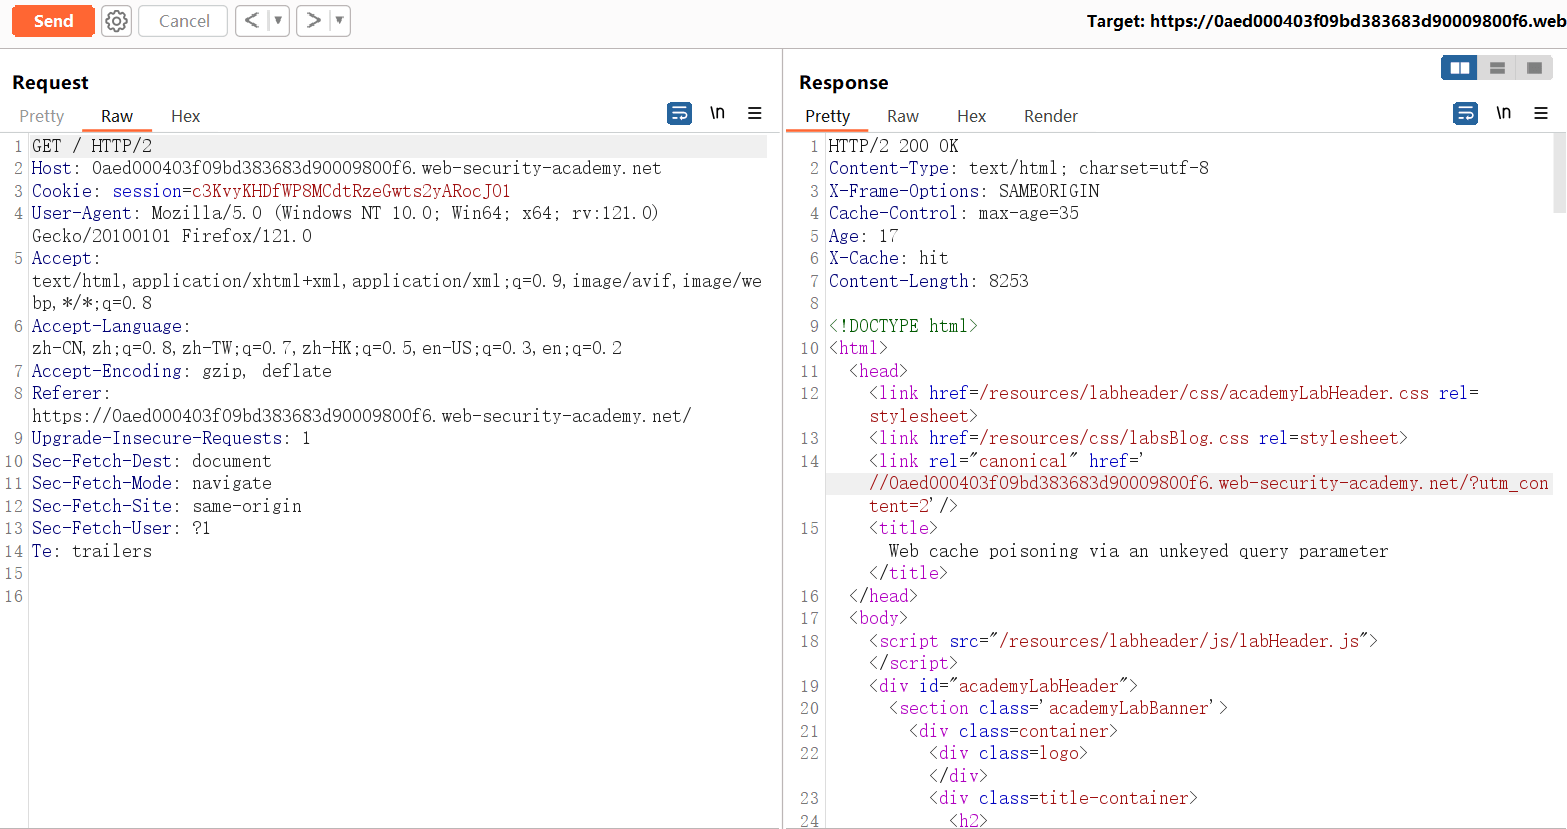This screenshot has width=1567, height=829.
Task: Toggle word wrap icon in Response panel
Action: pyautogui.click(x=1465, y=114)
